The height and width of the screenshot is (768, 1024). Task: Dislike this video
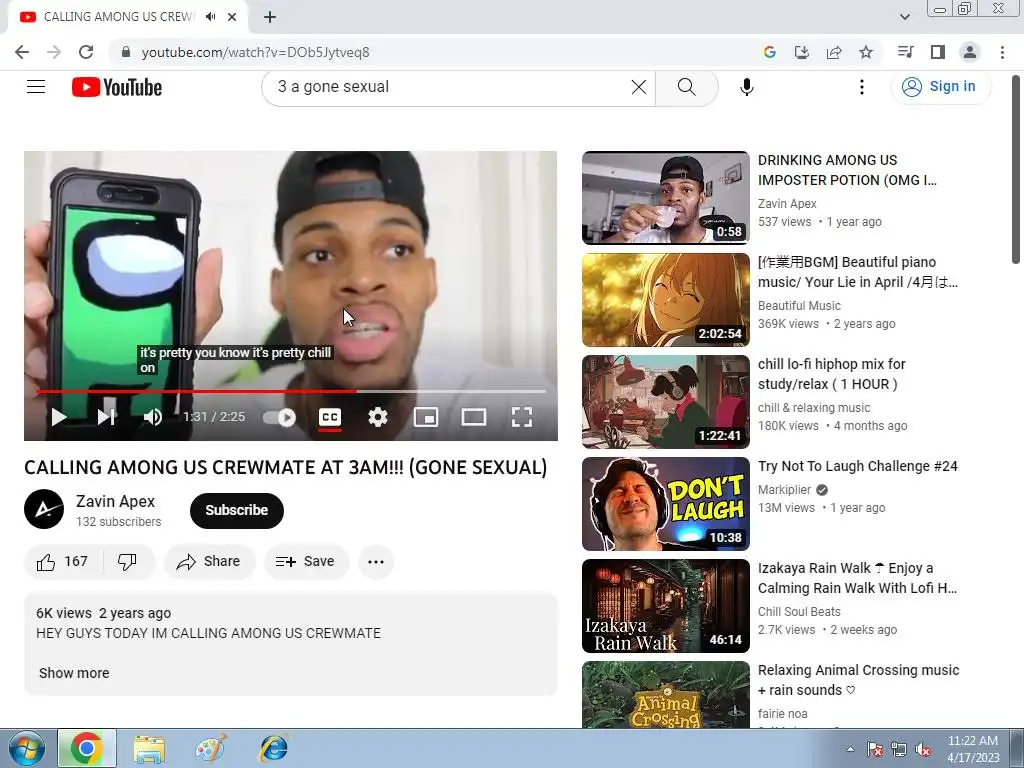(128, 562)
